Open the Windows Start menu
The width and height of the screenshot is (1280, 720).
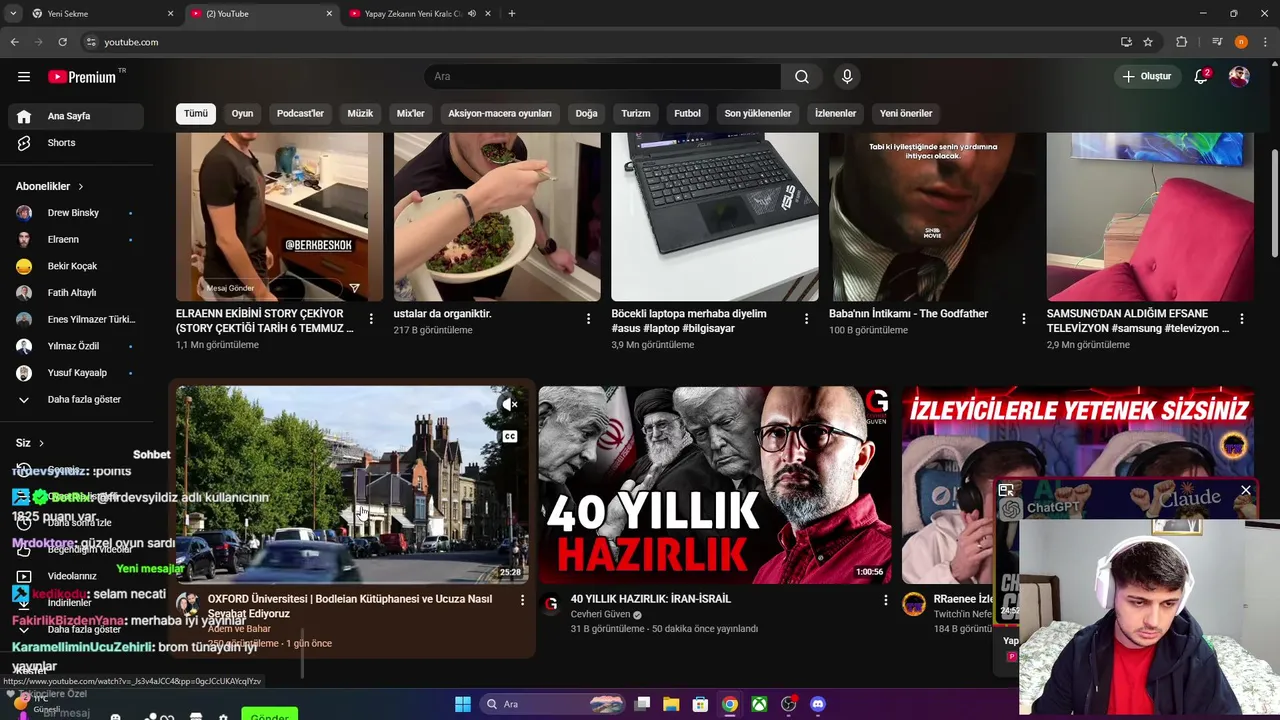[463, 704]
